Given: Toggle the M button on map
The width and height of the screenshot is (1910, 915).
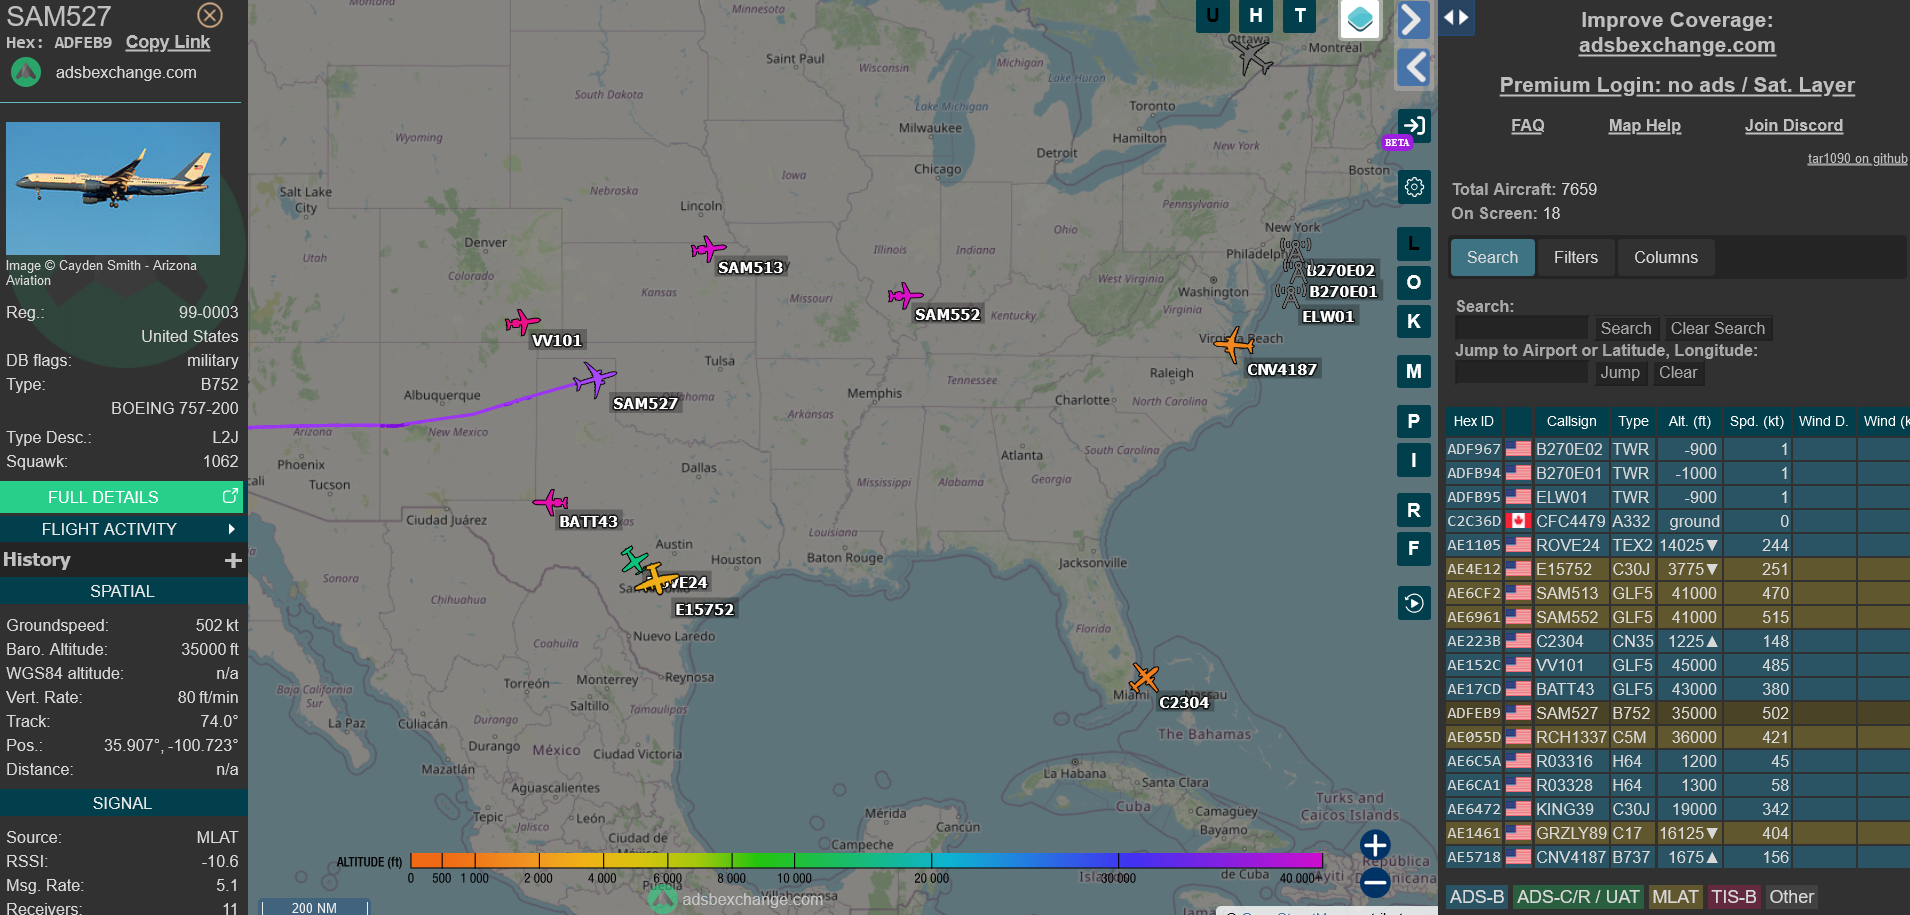Looking at the screenshot, I should coord(1414,371).
